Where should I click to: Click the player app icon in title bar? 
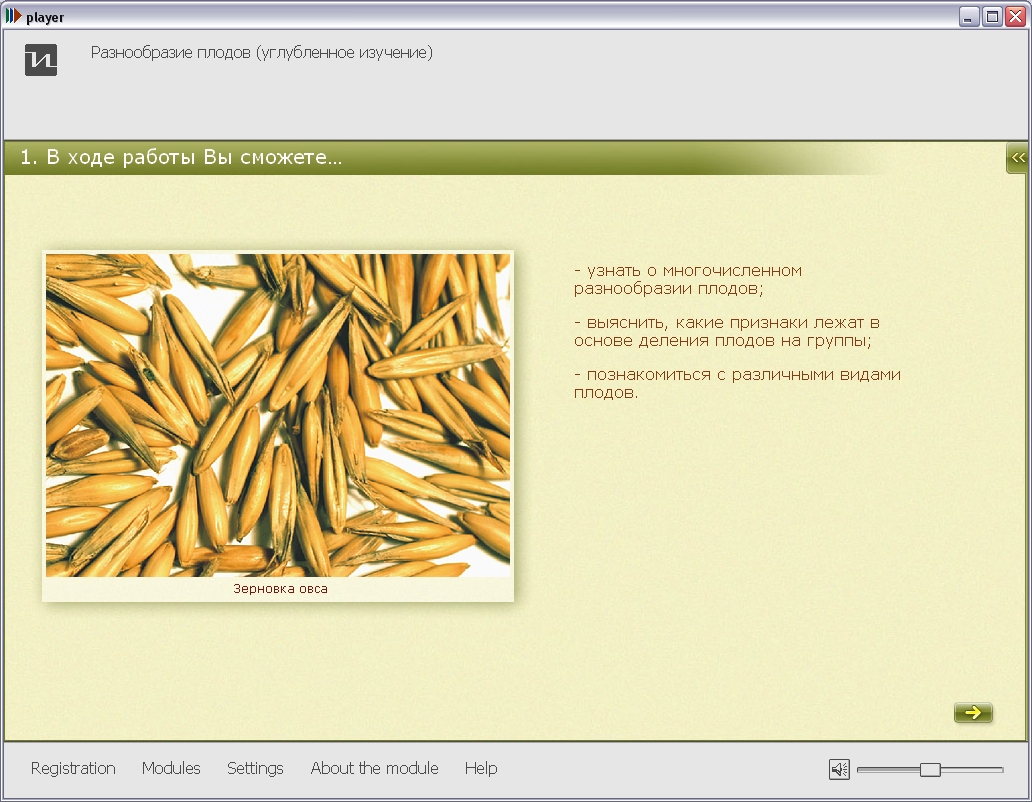13,16
